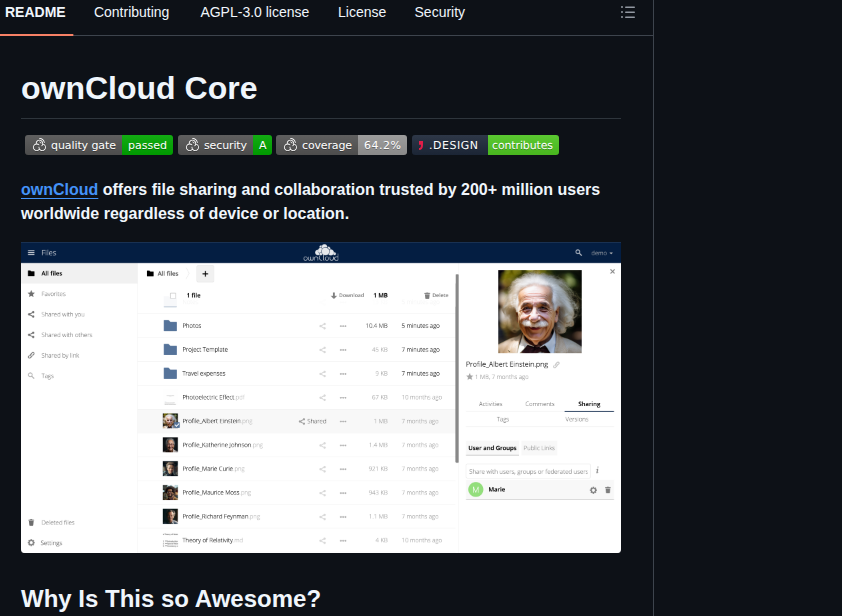The height and width of the screenshot is (616, 842).
Task: Open the Tags tab in details panel
Action: point(503,419)
